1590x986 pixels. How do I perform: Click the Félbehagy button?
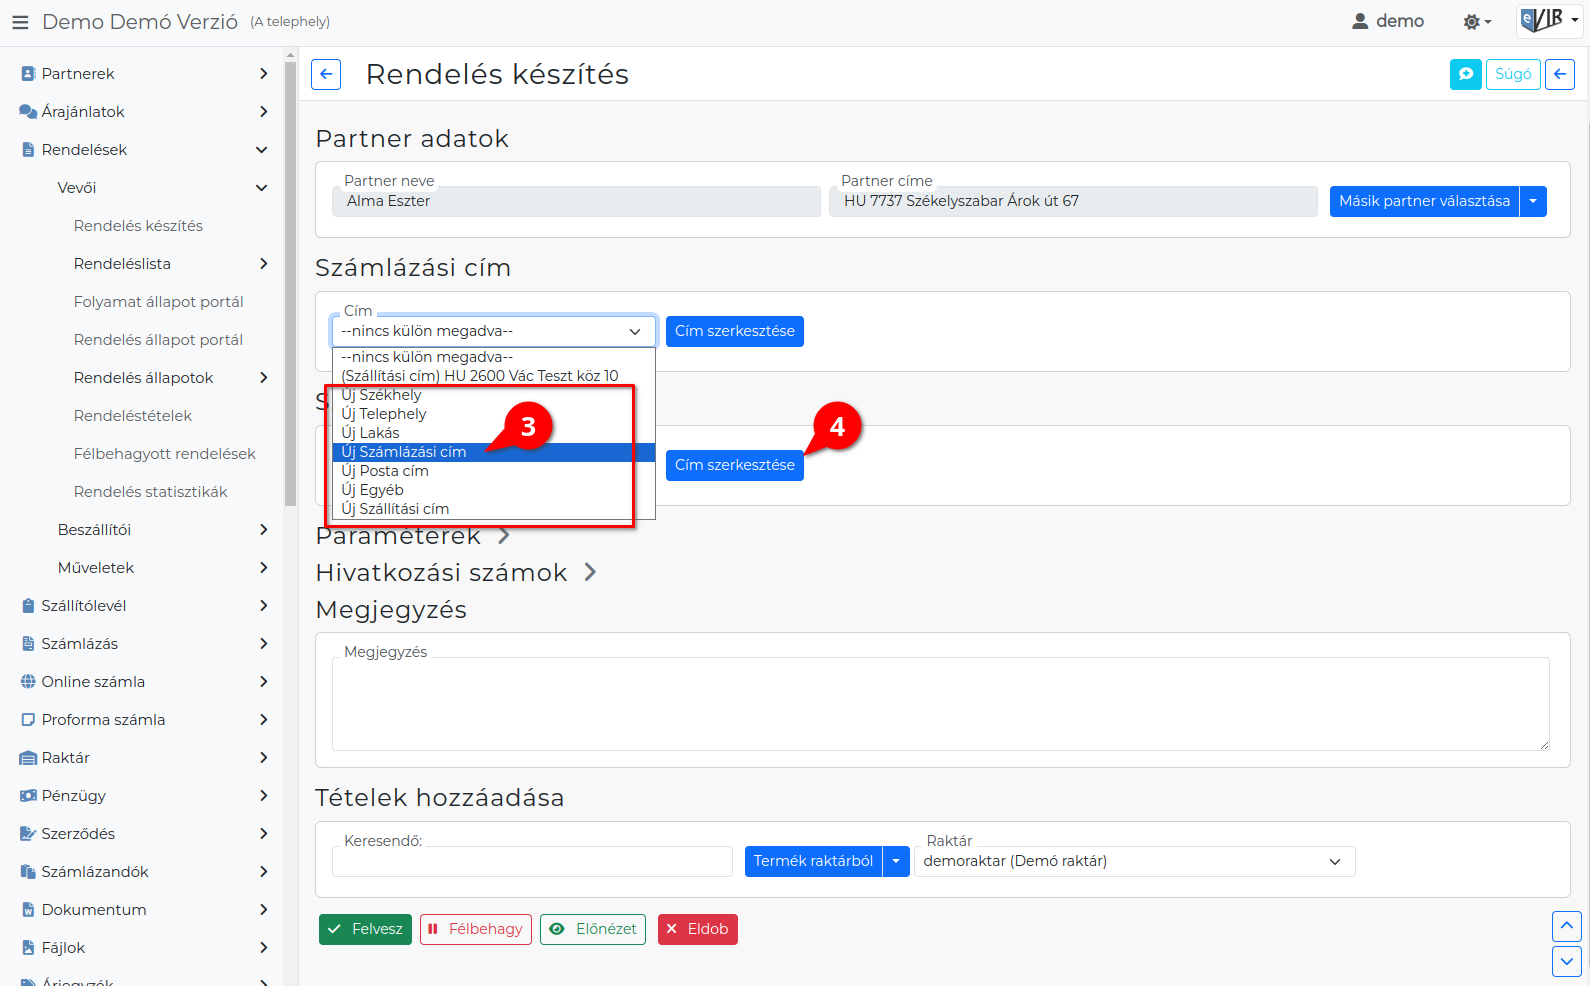pos(476,929)
